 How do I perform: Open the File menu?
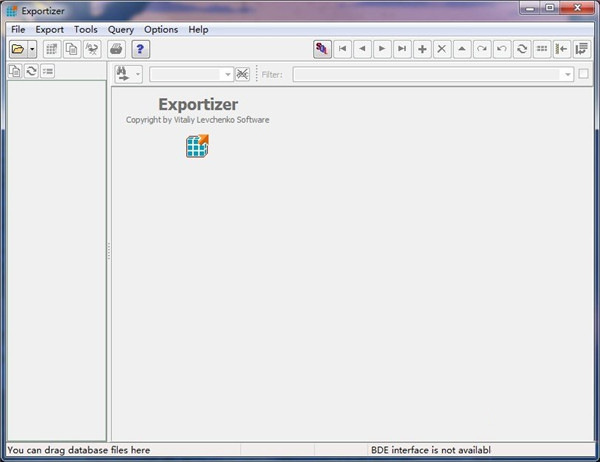(x=18, y=29)
